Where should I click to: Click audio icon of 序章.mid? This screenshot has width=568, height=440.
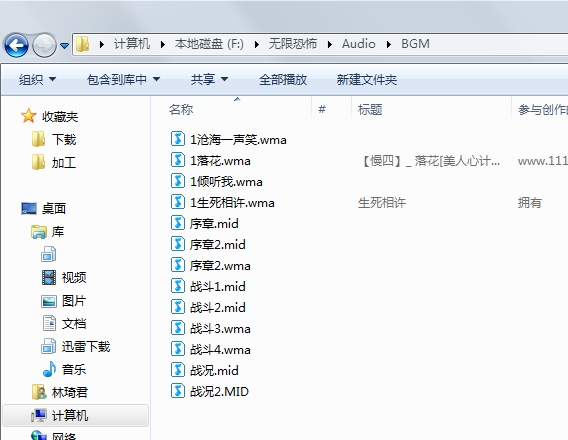coord(178,223)
